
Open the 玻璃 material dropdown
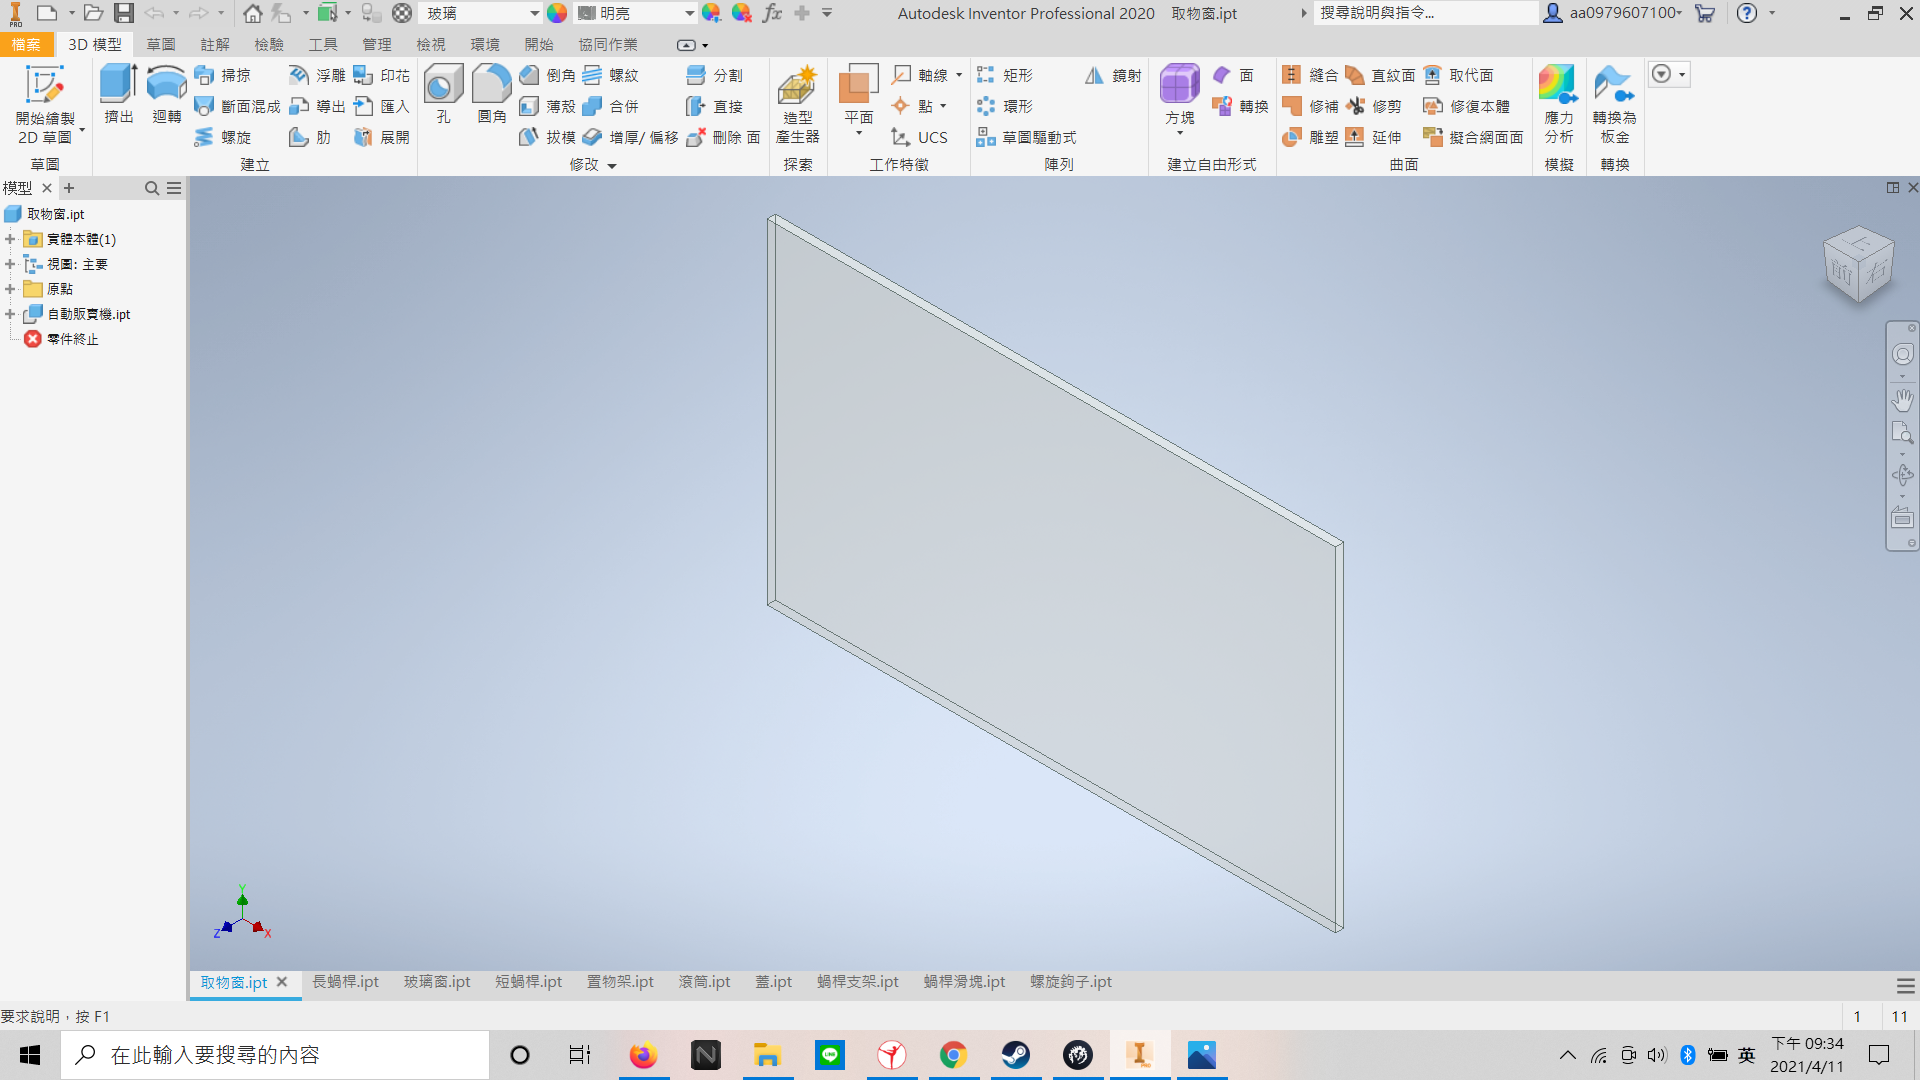(534, 14)
